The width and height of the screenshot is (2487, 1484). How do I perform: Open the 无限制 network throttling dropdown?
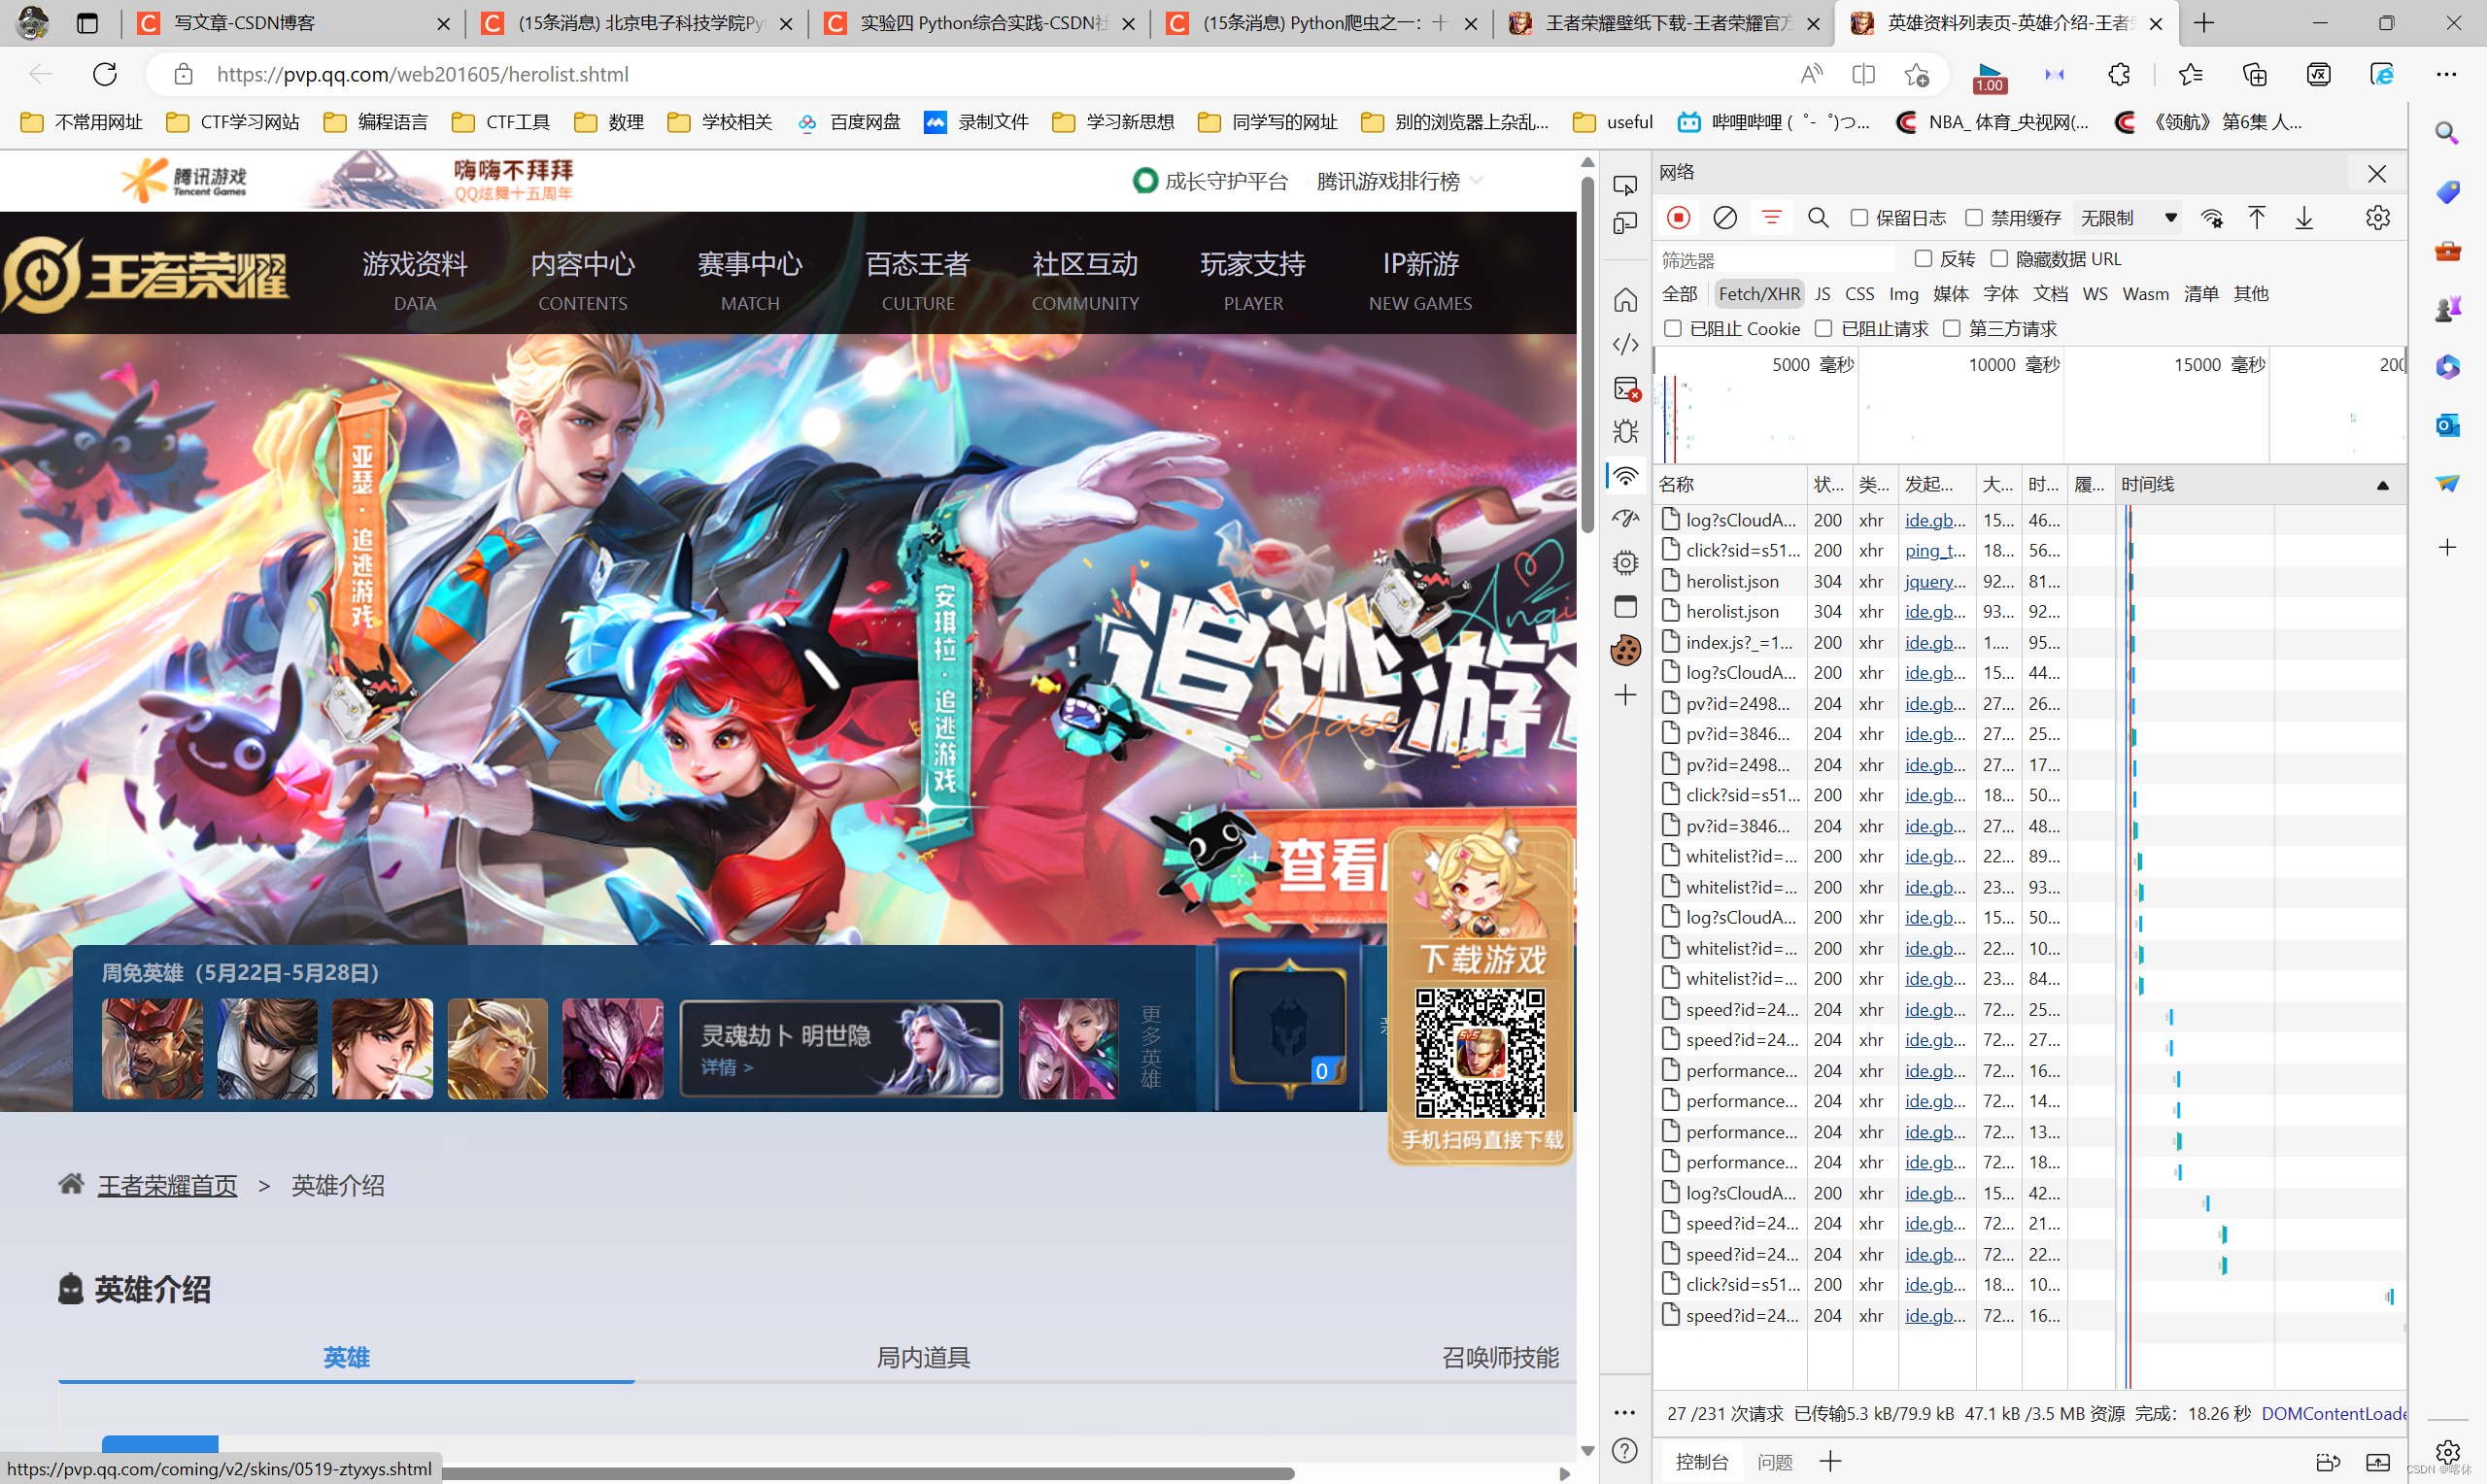(x=2126, y=217)
